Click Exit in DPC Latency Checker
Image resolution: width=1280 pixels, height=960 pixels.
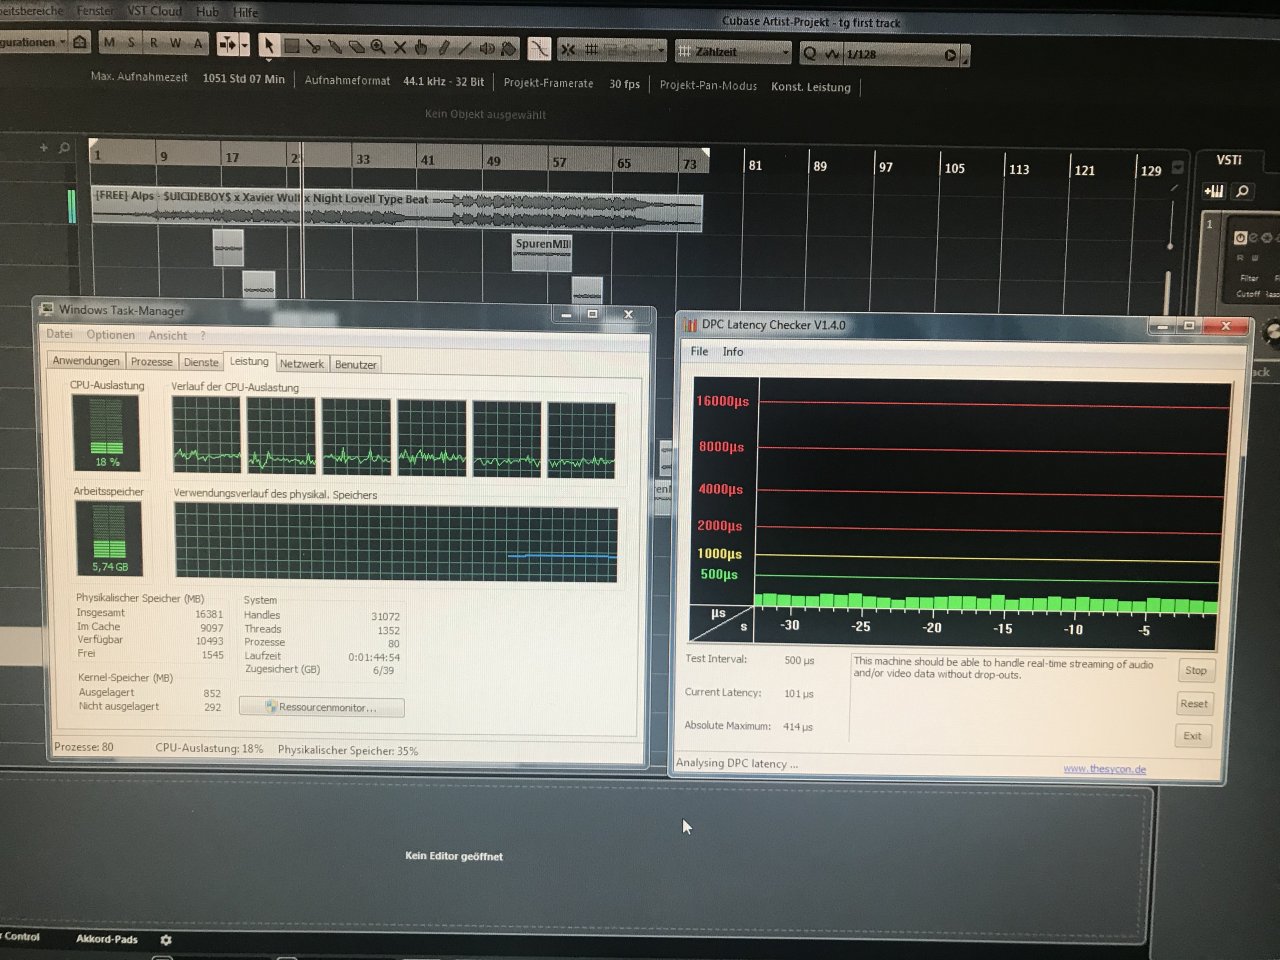1193,736
